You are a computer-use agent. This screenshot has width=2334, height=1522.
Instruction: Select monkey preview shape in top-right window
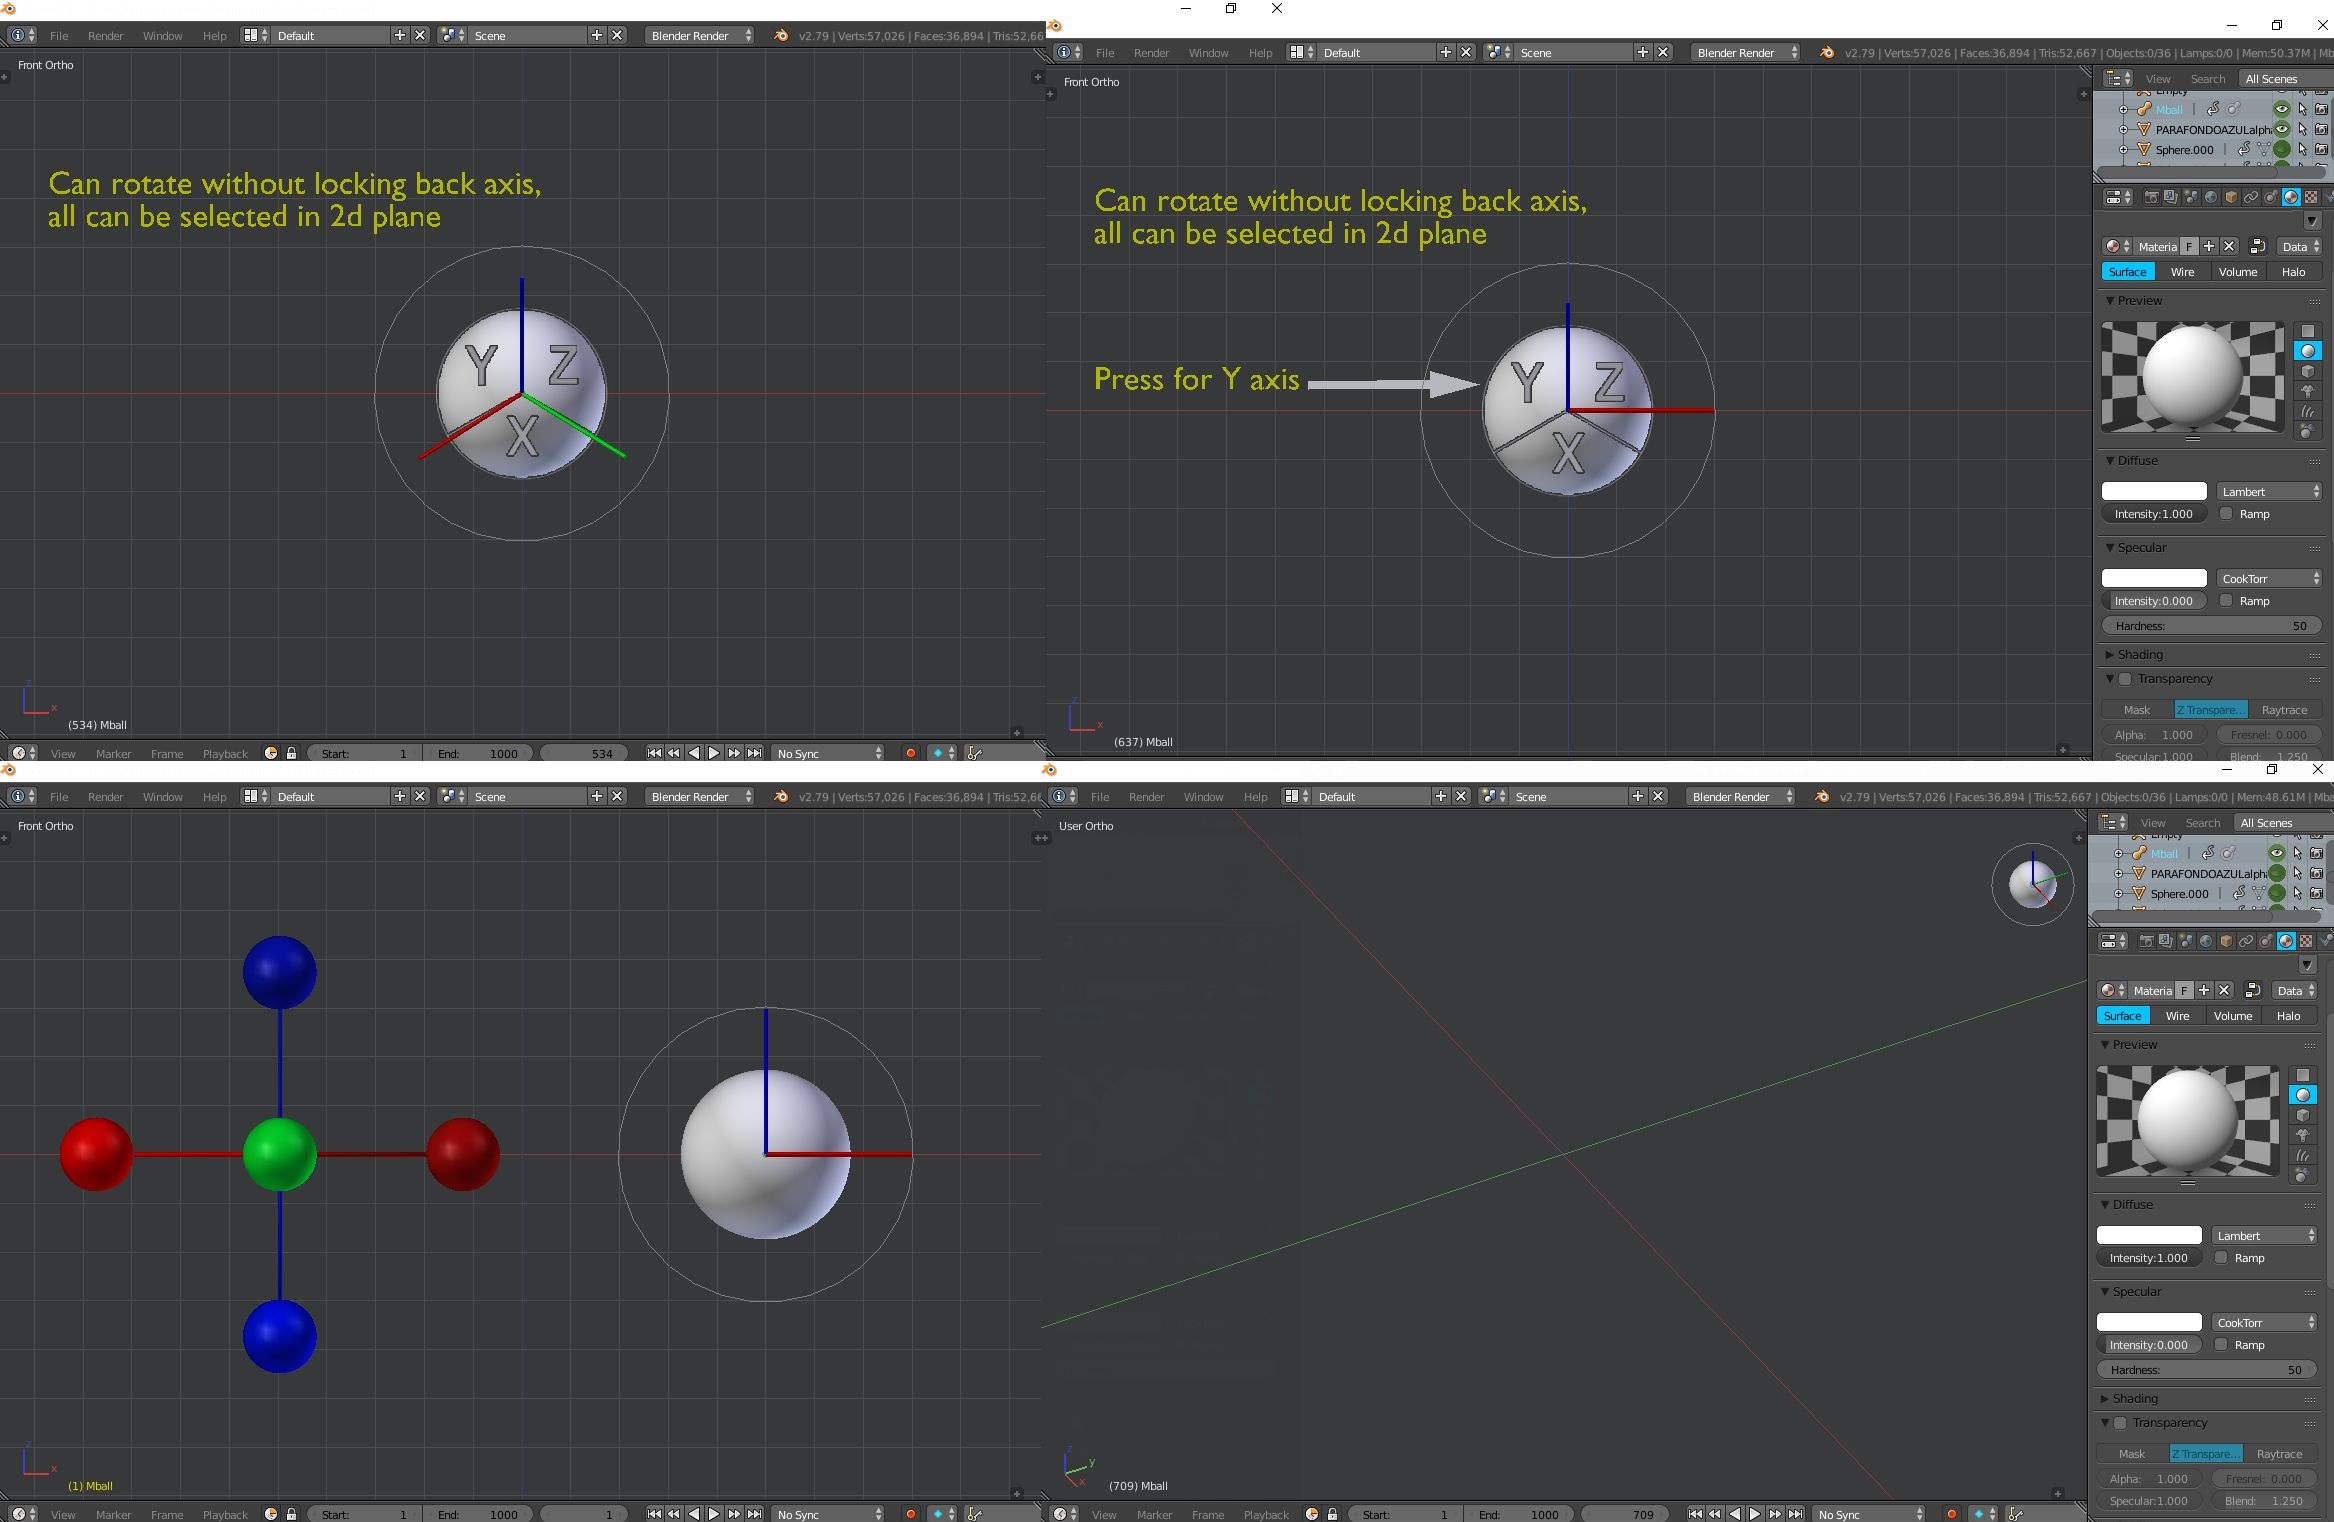point(2308,391)
